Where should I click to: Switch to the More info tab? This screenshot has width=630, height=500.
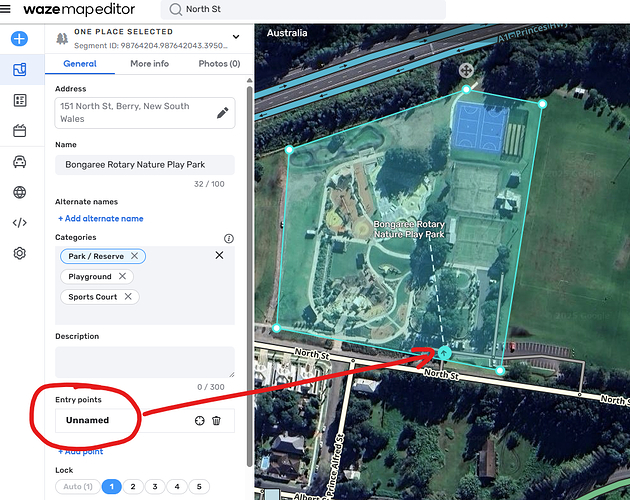(149, 64)
